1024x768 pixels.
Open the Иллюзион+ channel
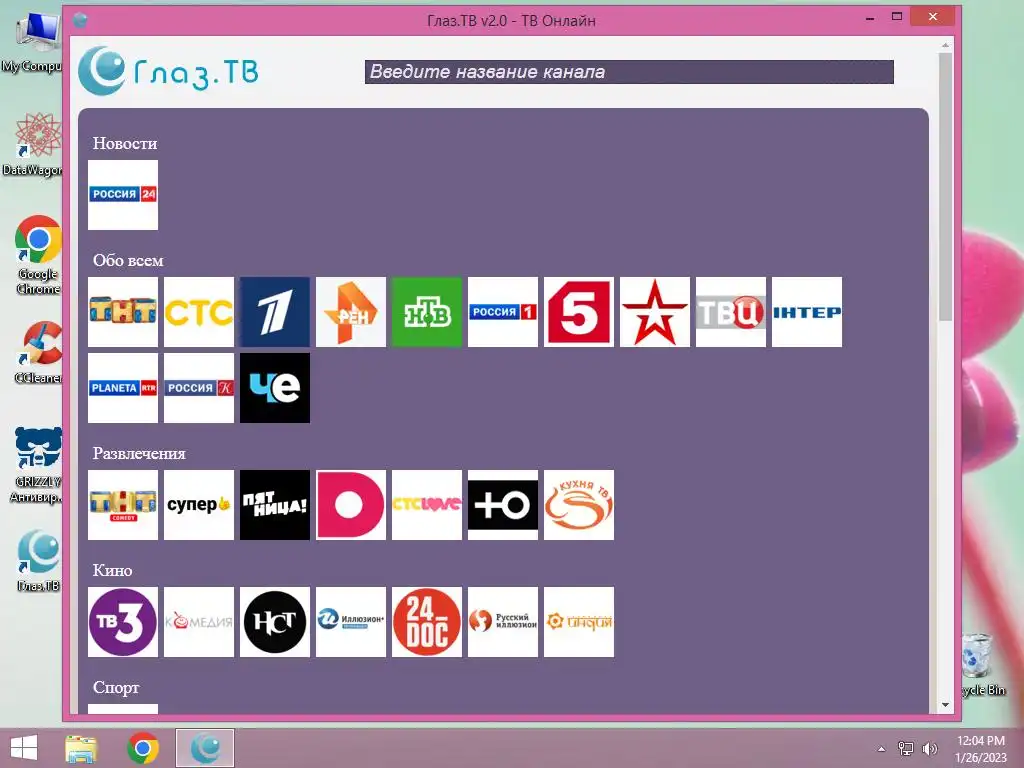pyautogui.click(x=351, y=622)
